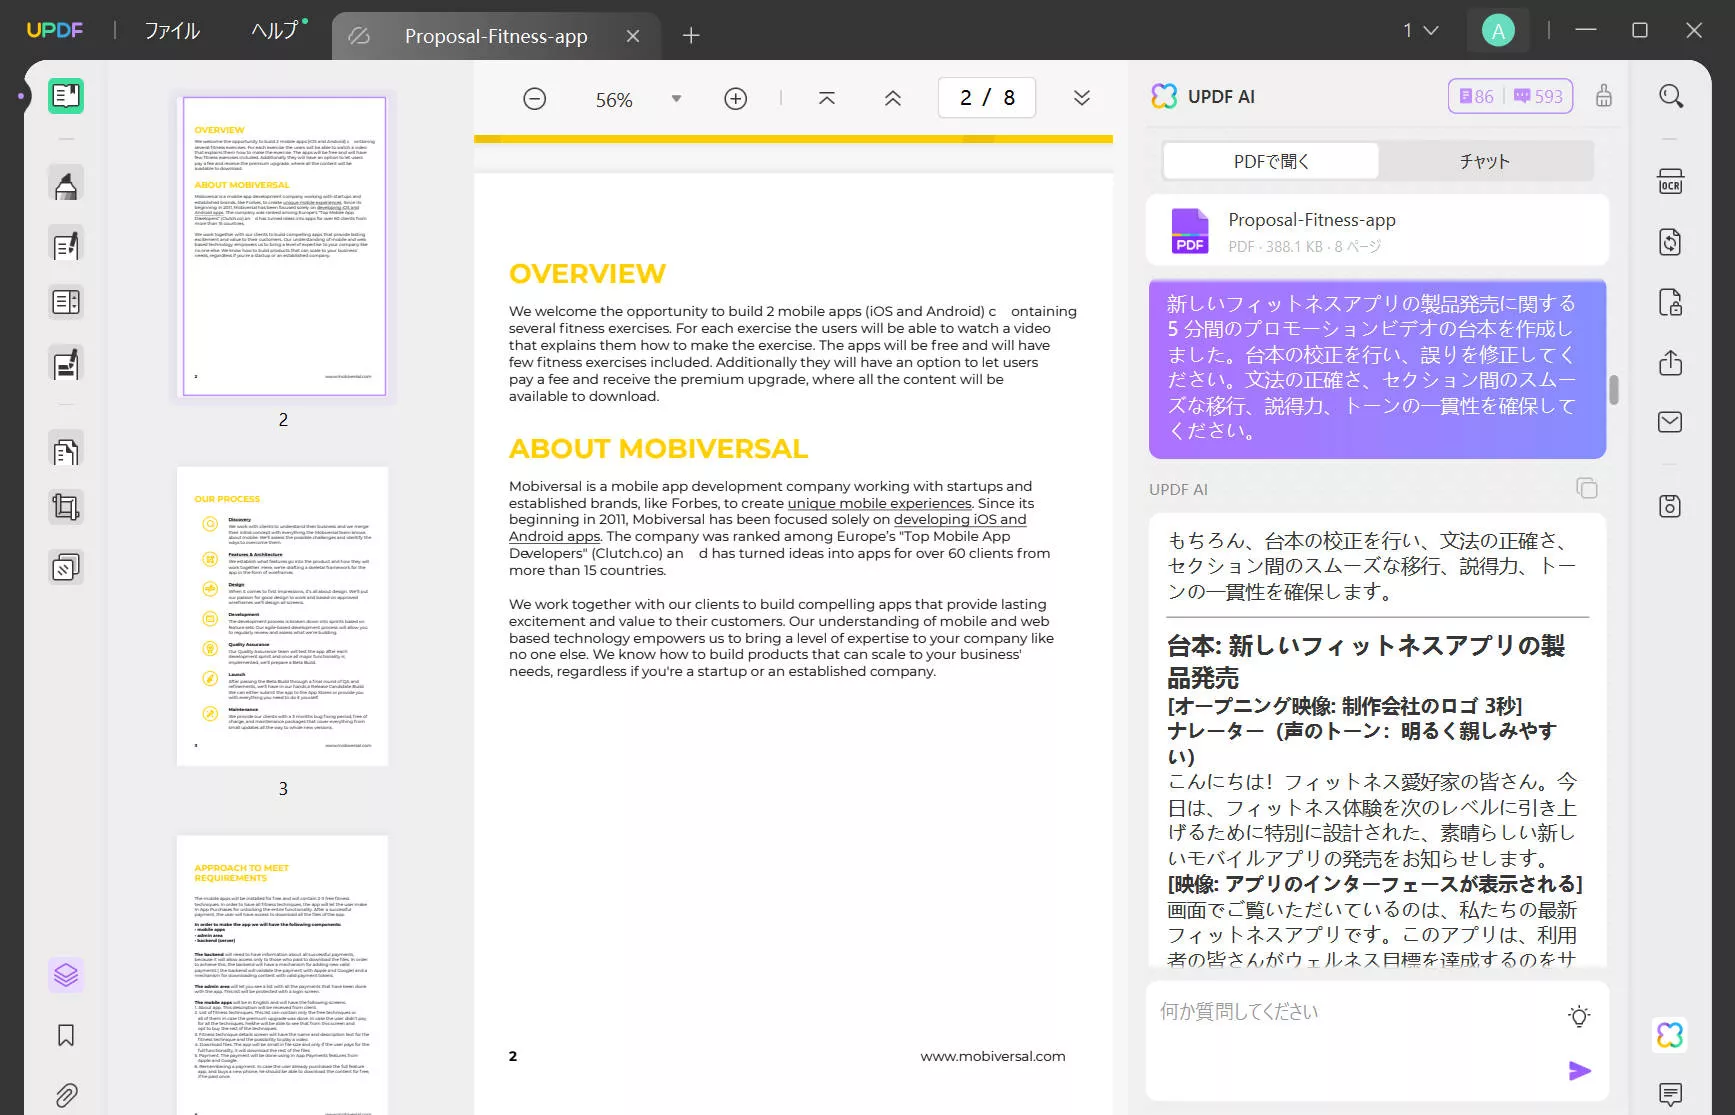The height and width of the screenshot is (1115, 1735).
Task: Toggle the layers panel icon
Action: 66,975
